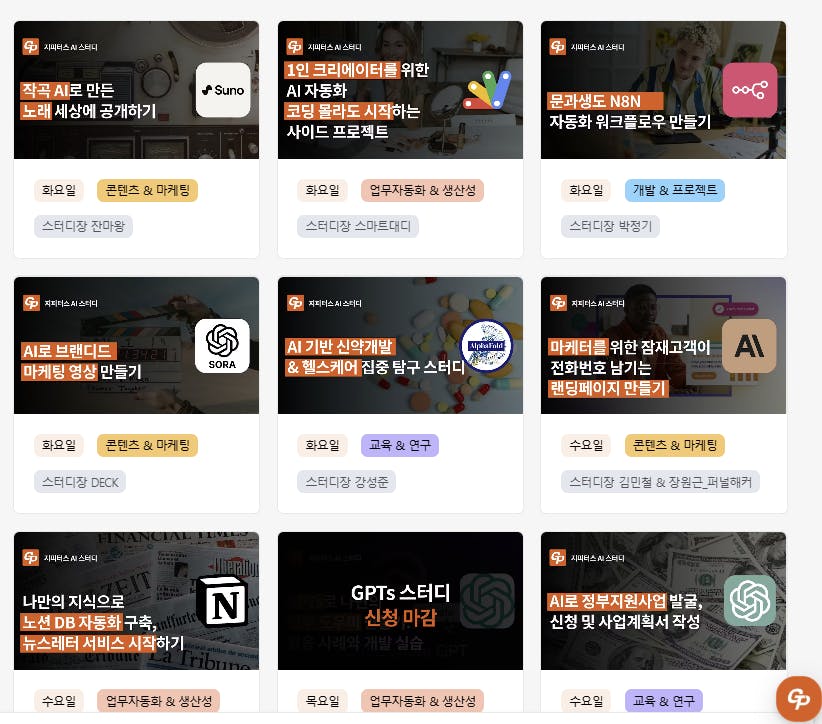Click the pink N8N workflow icon
This screenshot has height=724, width=822.
[750, 90]
